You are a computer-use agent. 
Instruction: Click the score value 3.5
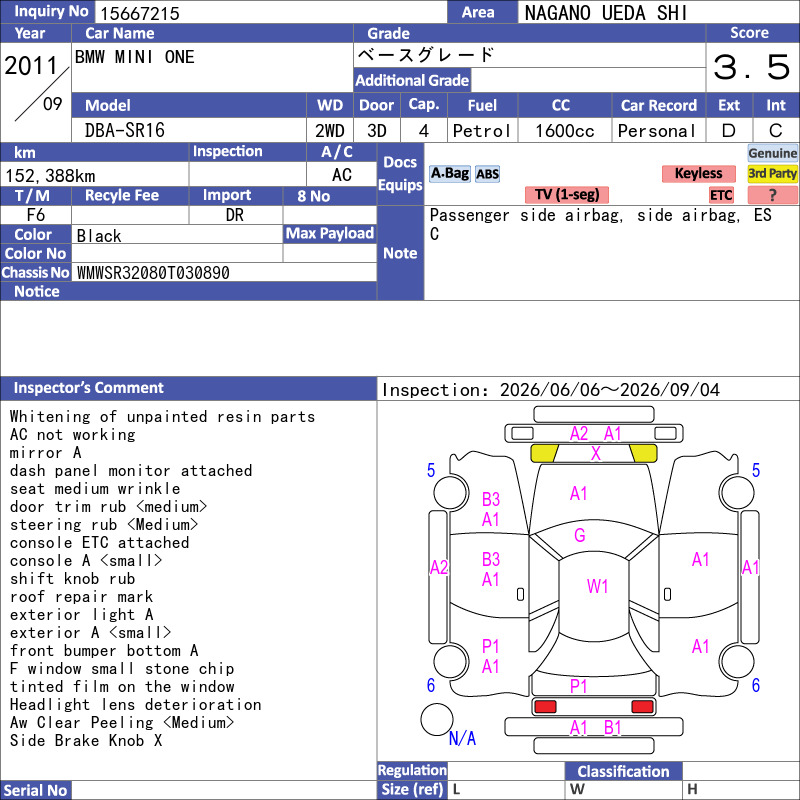[752, 67]
